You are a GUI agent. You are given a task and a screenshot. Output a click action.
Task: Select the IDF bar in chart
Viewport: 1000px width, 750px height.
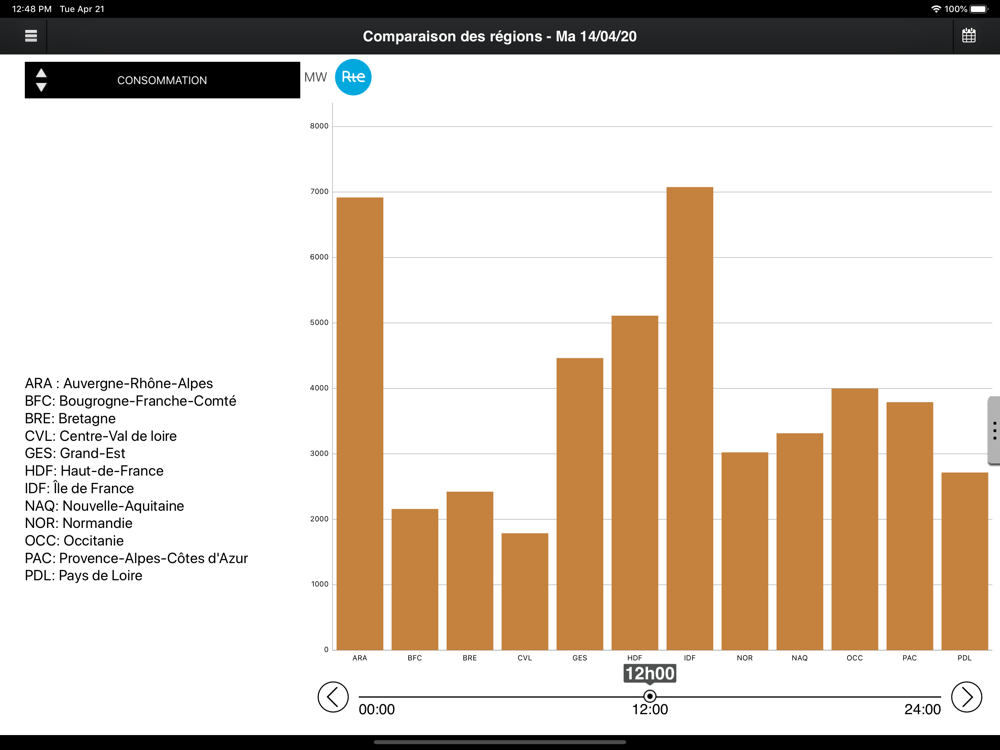(x=689, y=418)
